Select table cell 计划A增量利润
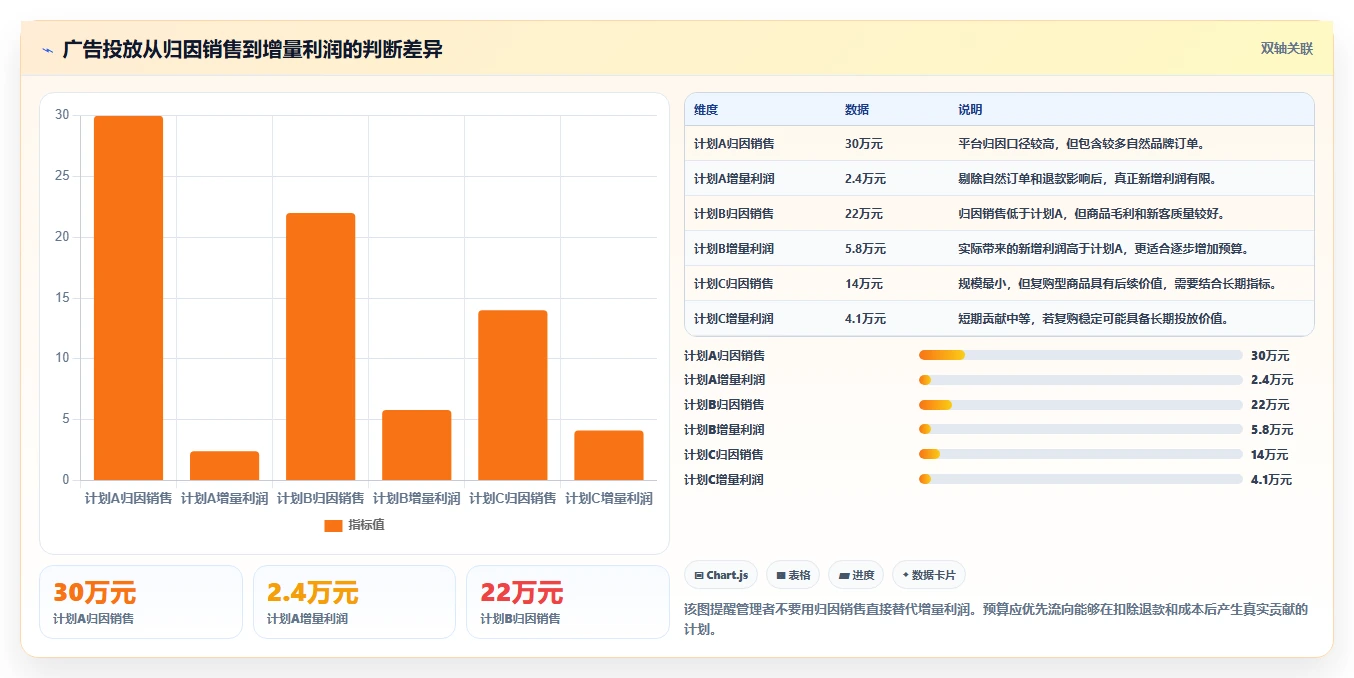This screenshot has height=678, width=1354. click(x=734, y=179)
